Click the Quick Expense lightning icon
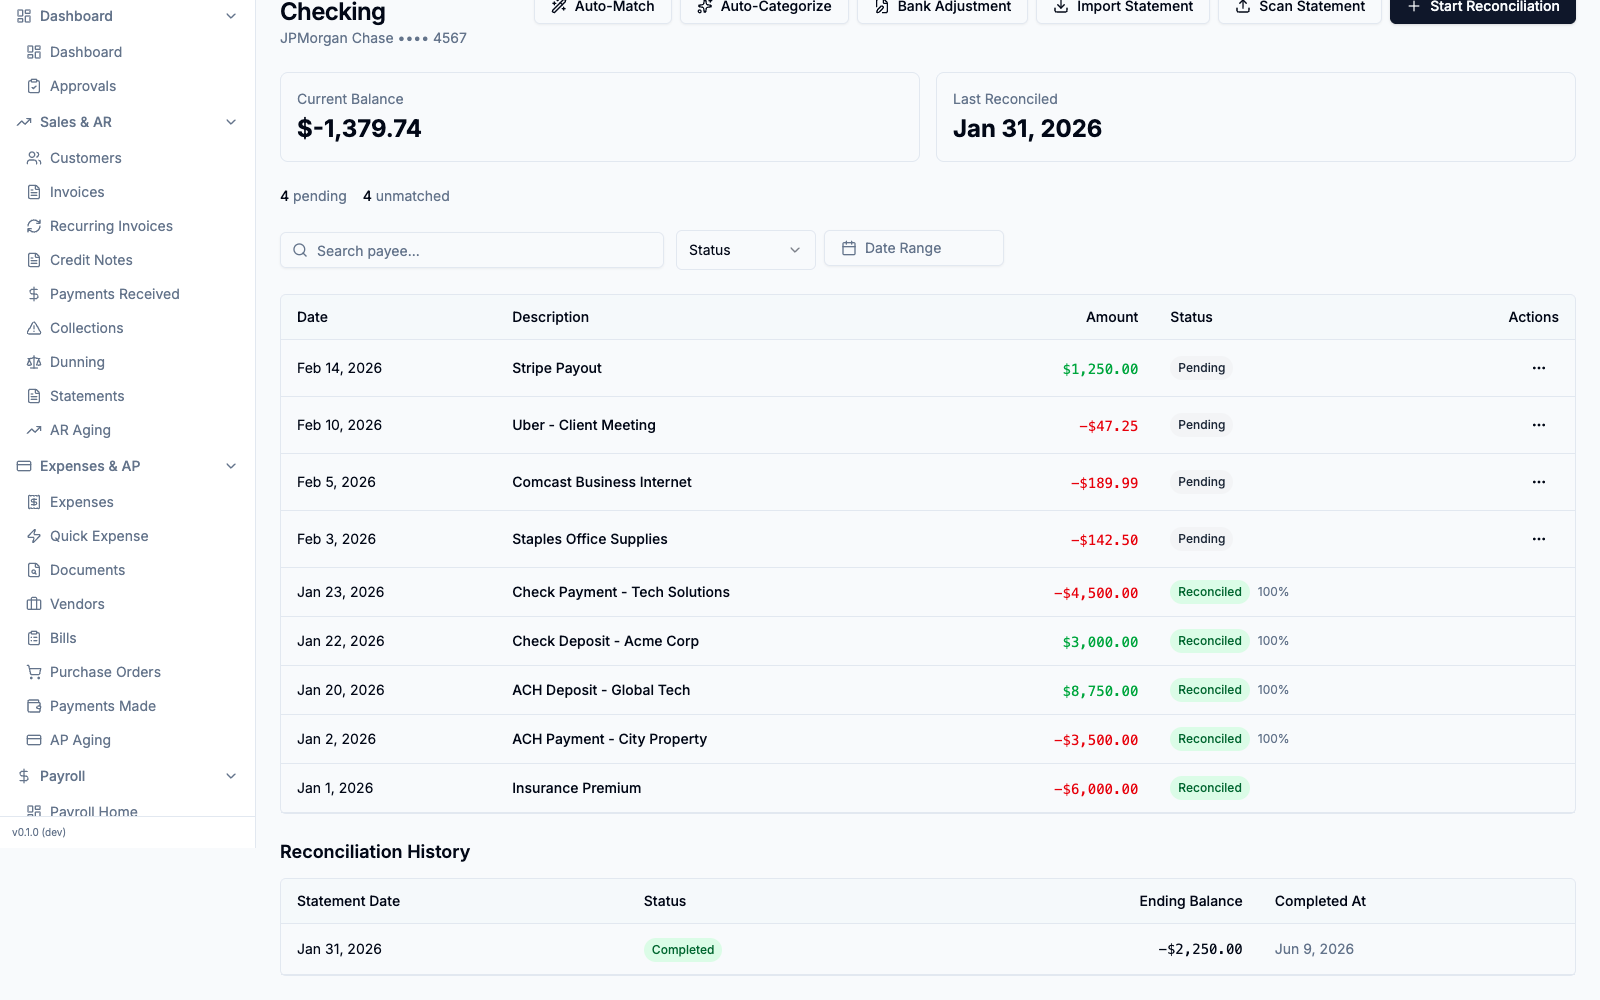 tap(34, 536)
